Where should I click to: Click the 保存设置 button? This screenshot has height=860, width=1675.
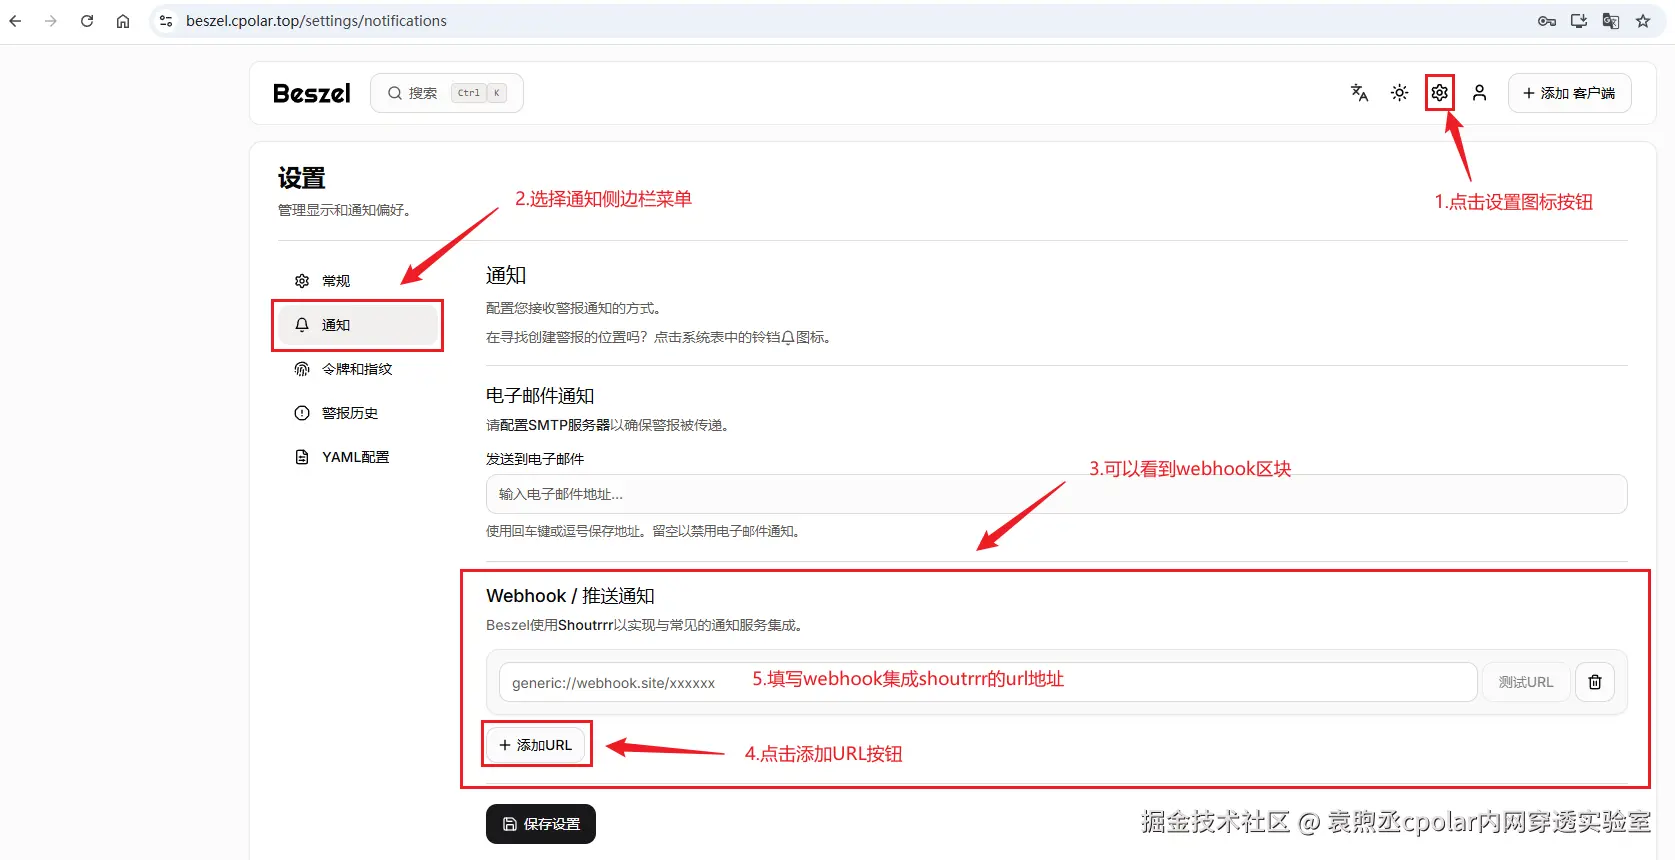pyautogui.click(x=541, y=824)
